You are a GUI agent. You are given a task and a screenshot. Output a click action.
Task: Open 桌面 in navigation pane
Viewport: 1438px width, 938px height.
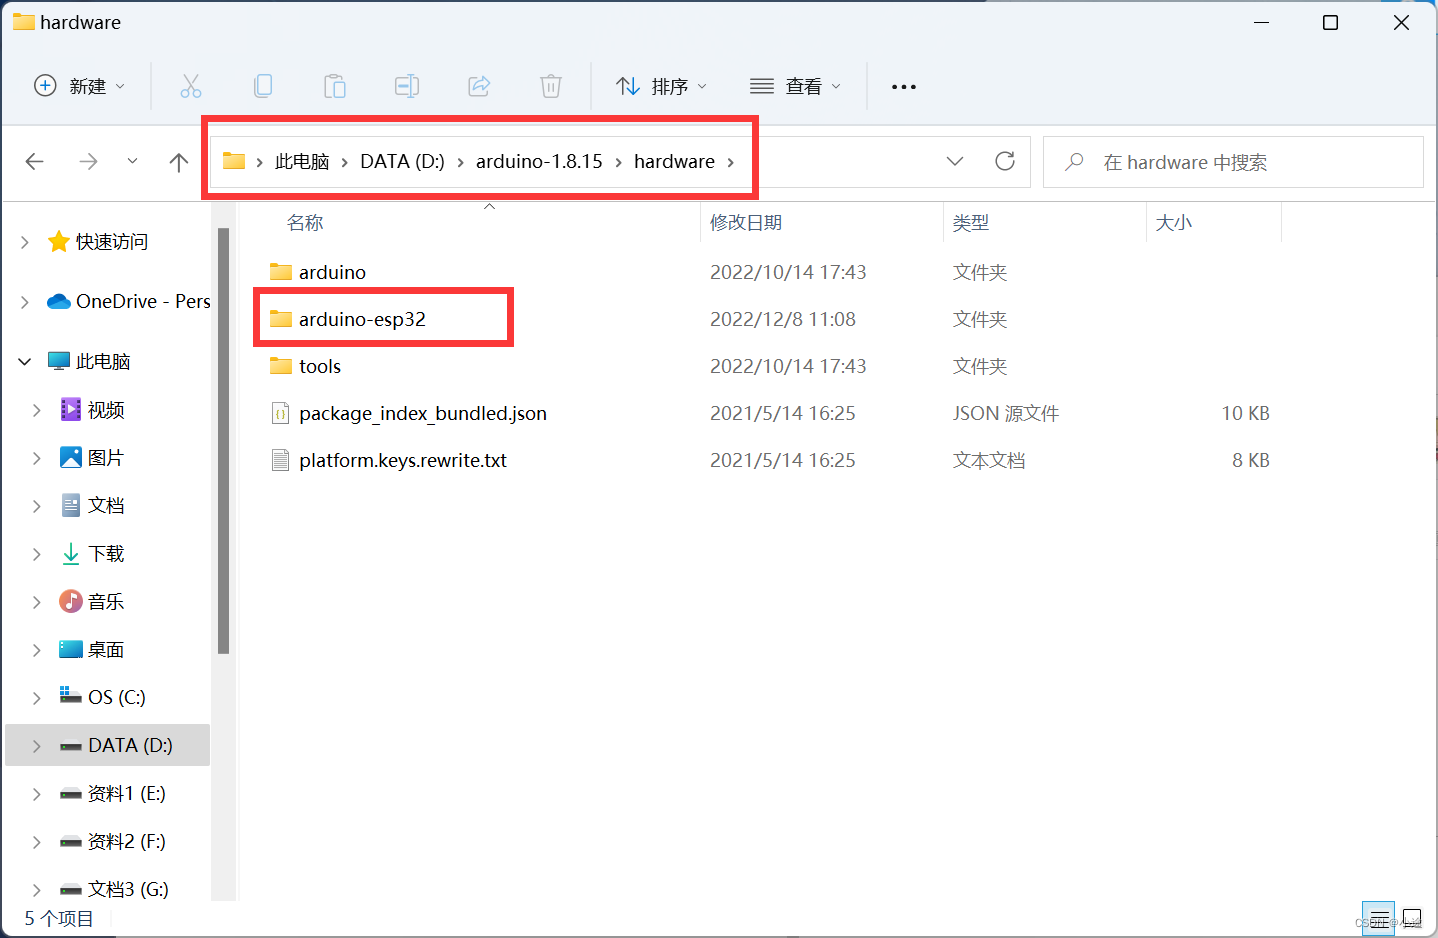pyautogui.click(x=105, y=649)
